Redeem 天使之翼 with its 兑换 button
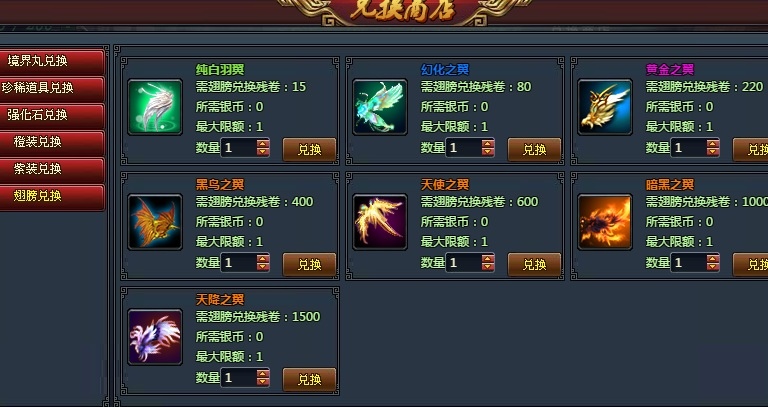This screenshot has width=768, height=407. click(534, 264)
